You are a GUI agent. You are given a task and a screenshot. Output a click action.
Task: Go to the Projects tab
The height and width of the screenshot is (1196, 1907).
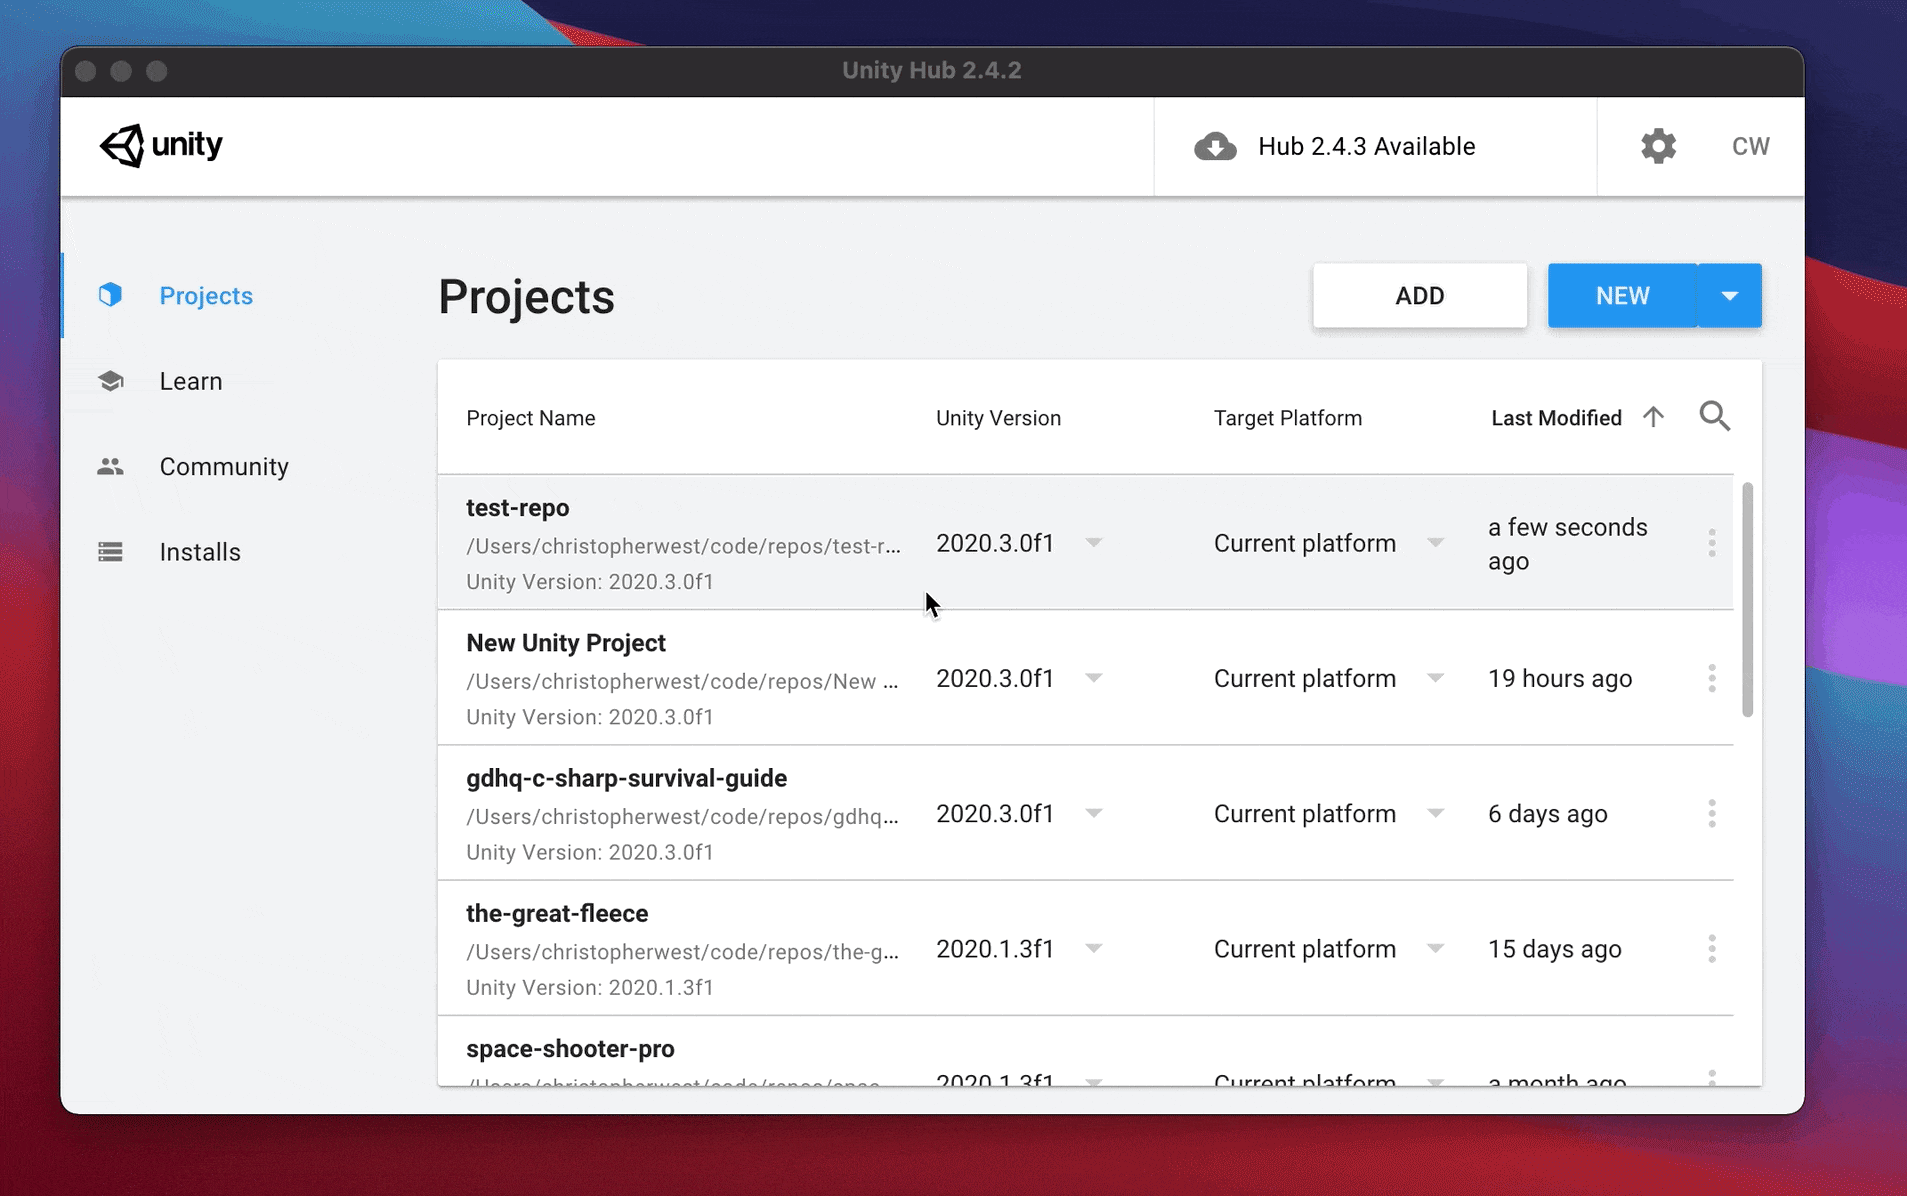tap(206, 295)
